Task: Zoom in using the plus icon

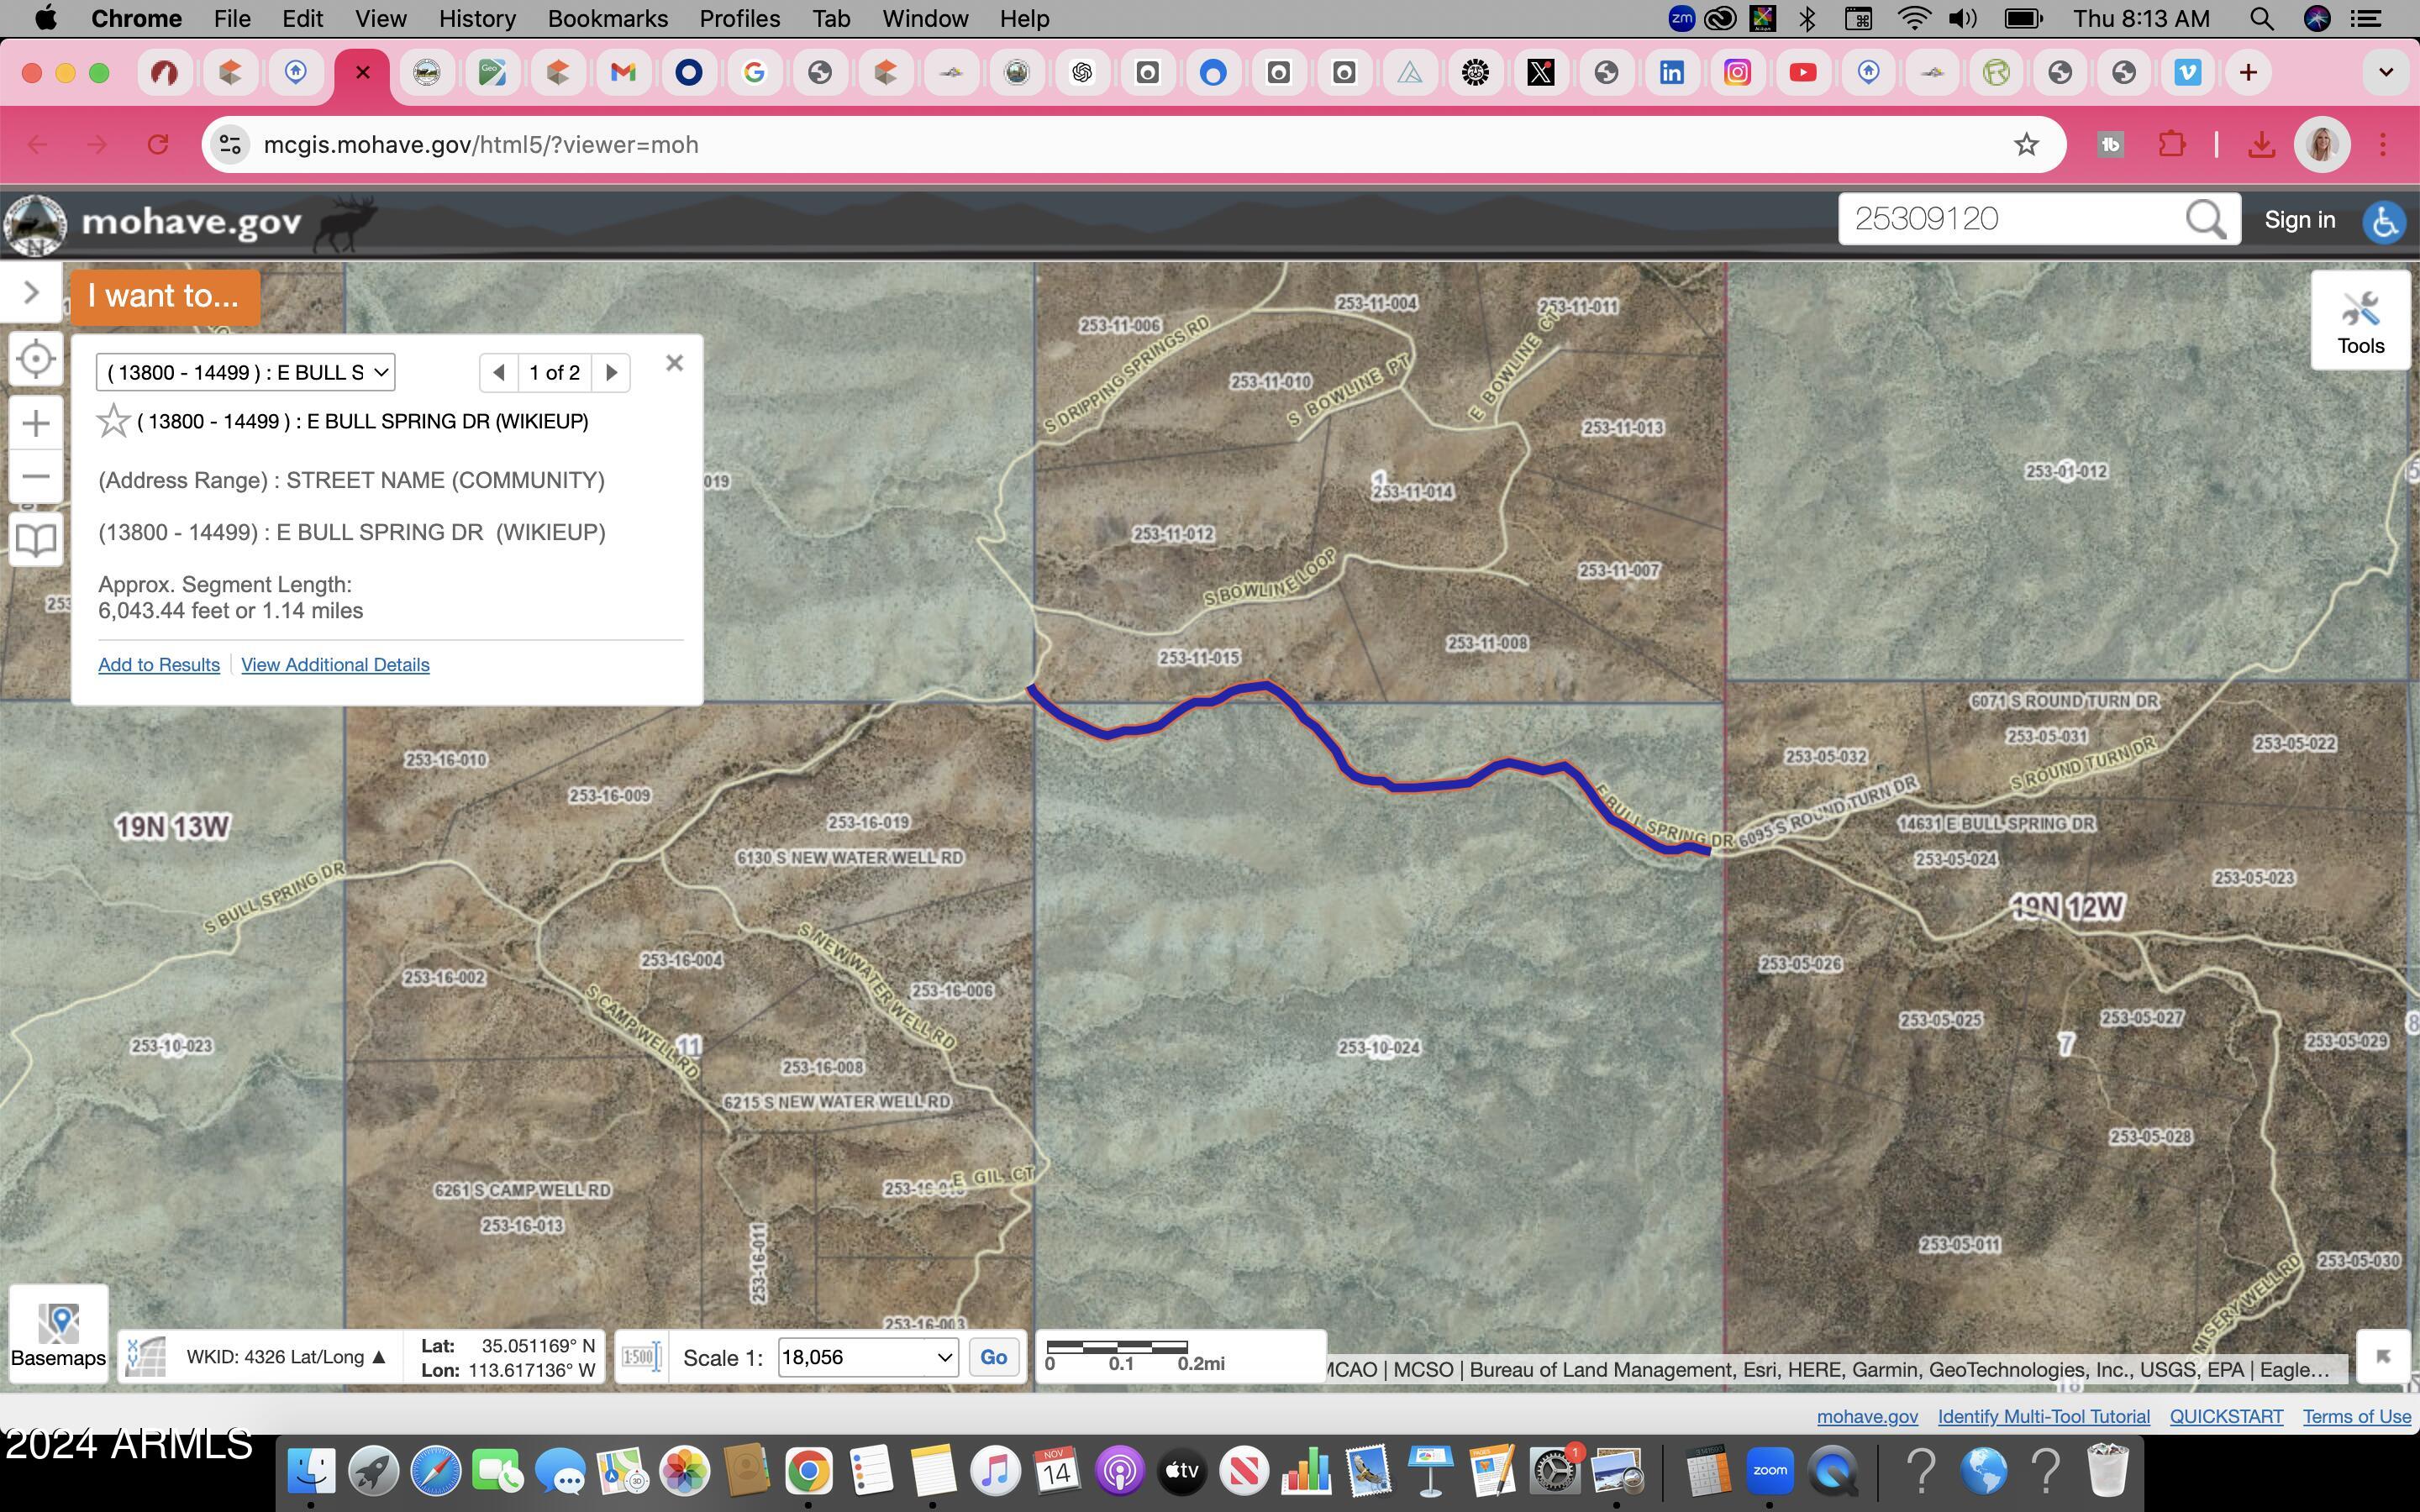Action: [x=36, y=422]
